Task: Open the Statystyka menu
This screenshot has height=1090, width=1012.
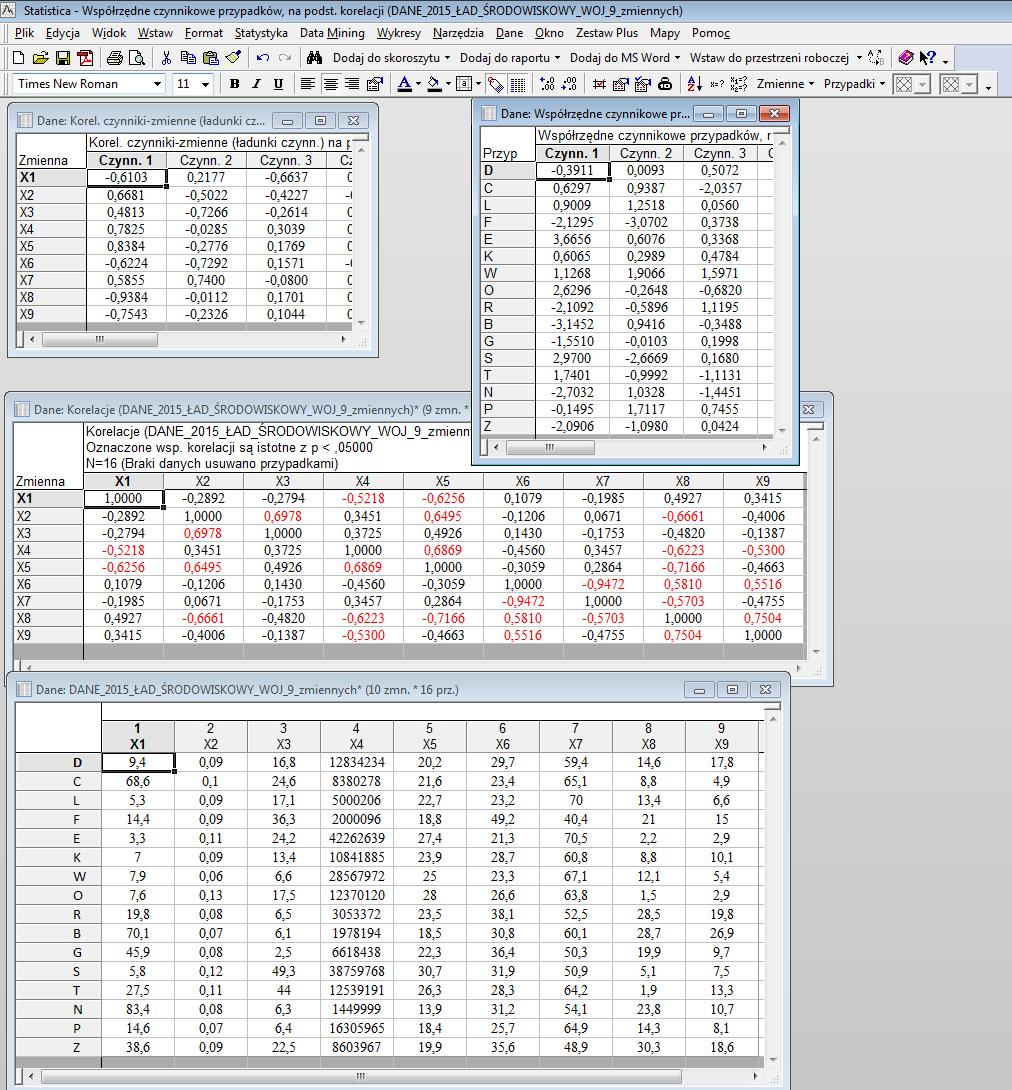Action: click(x=261, y=33)
